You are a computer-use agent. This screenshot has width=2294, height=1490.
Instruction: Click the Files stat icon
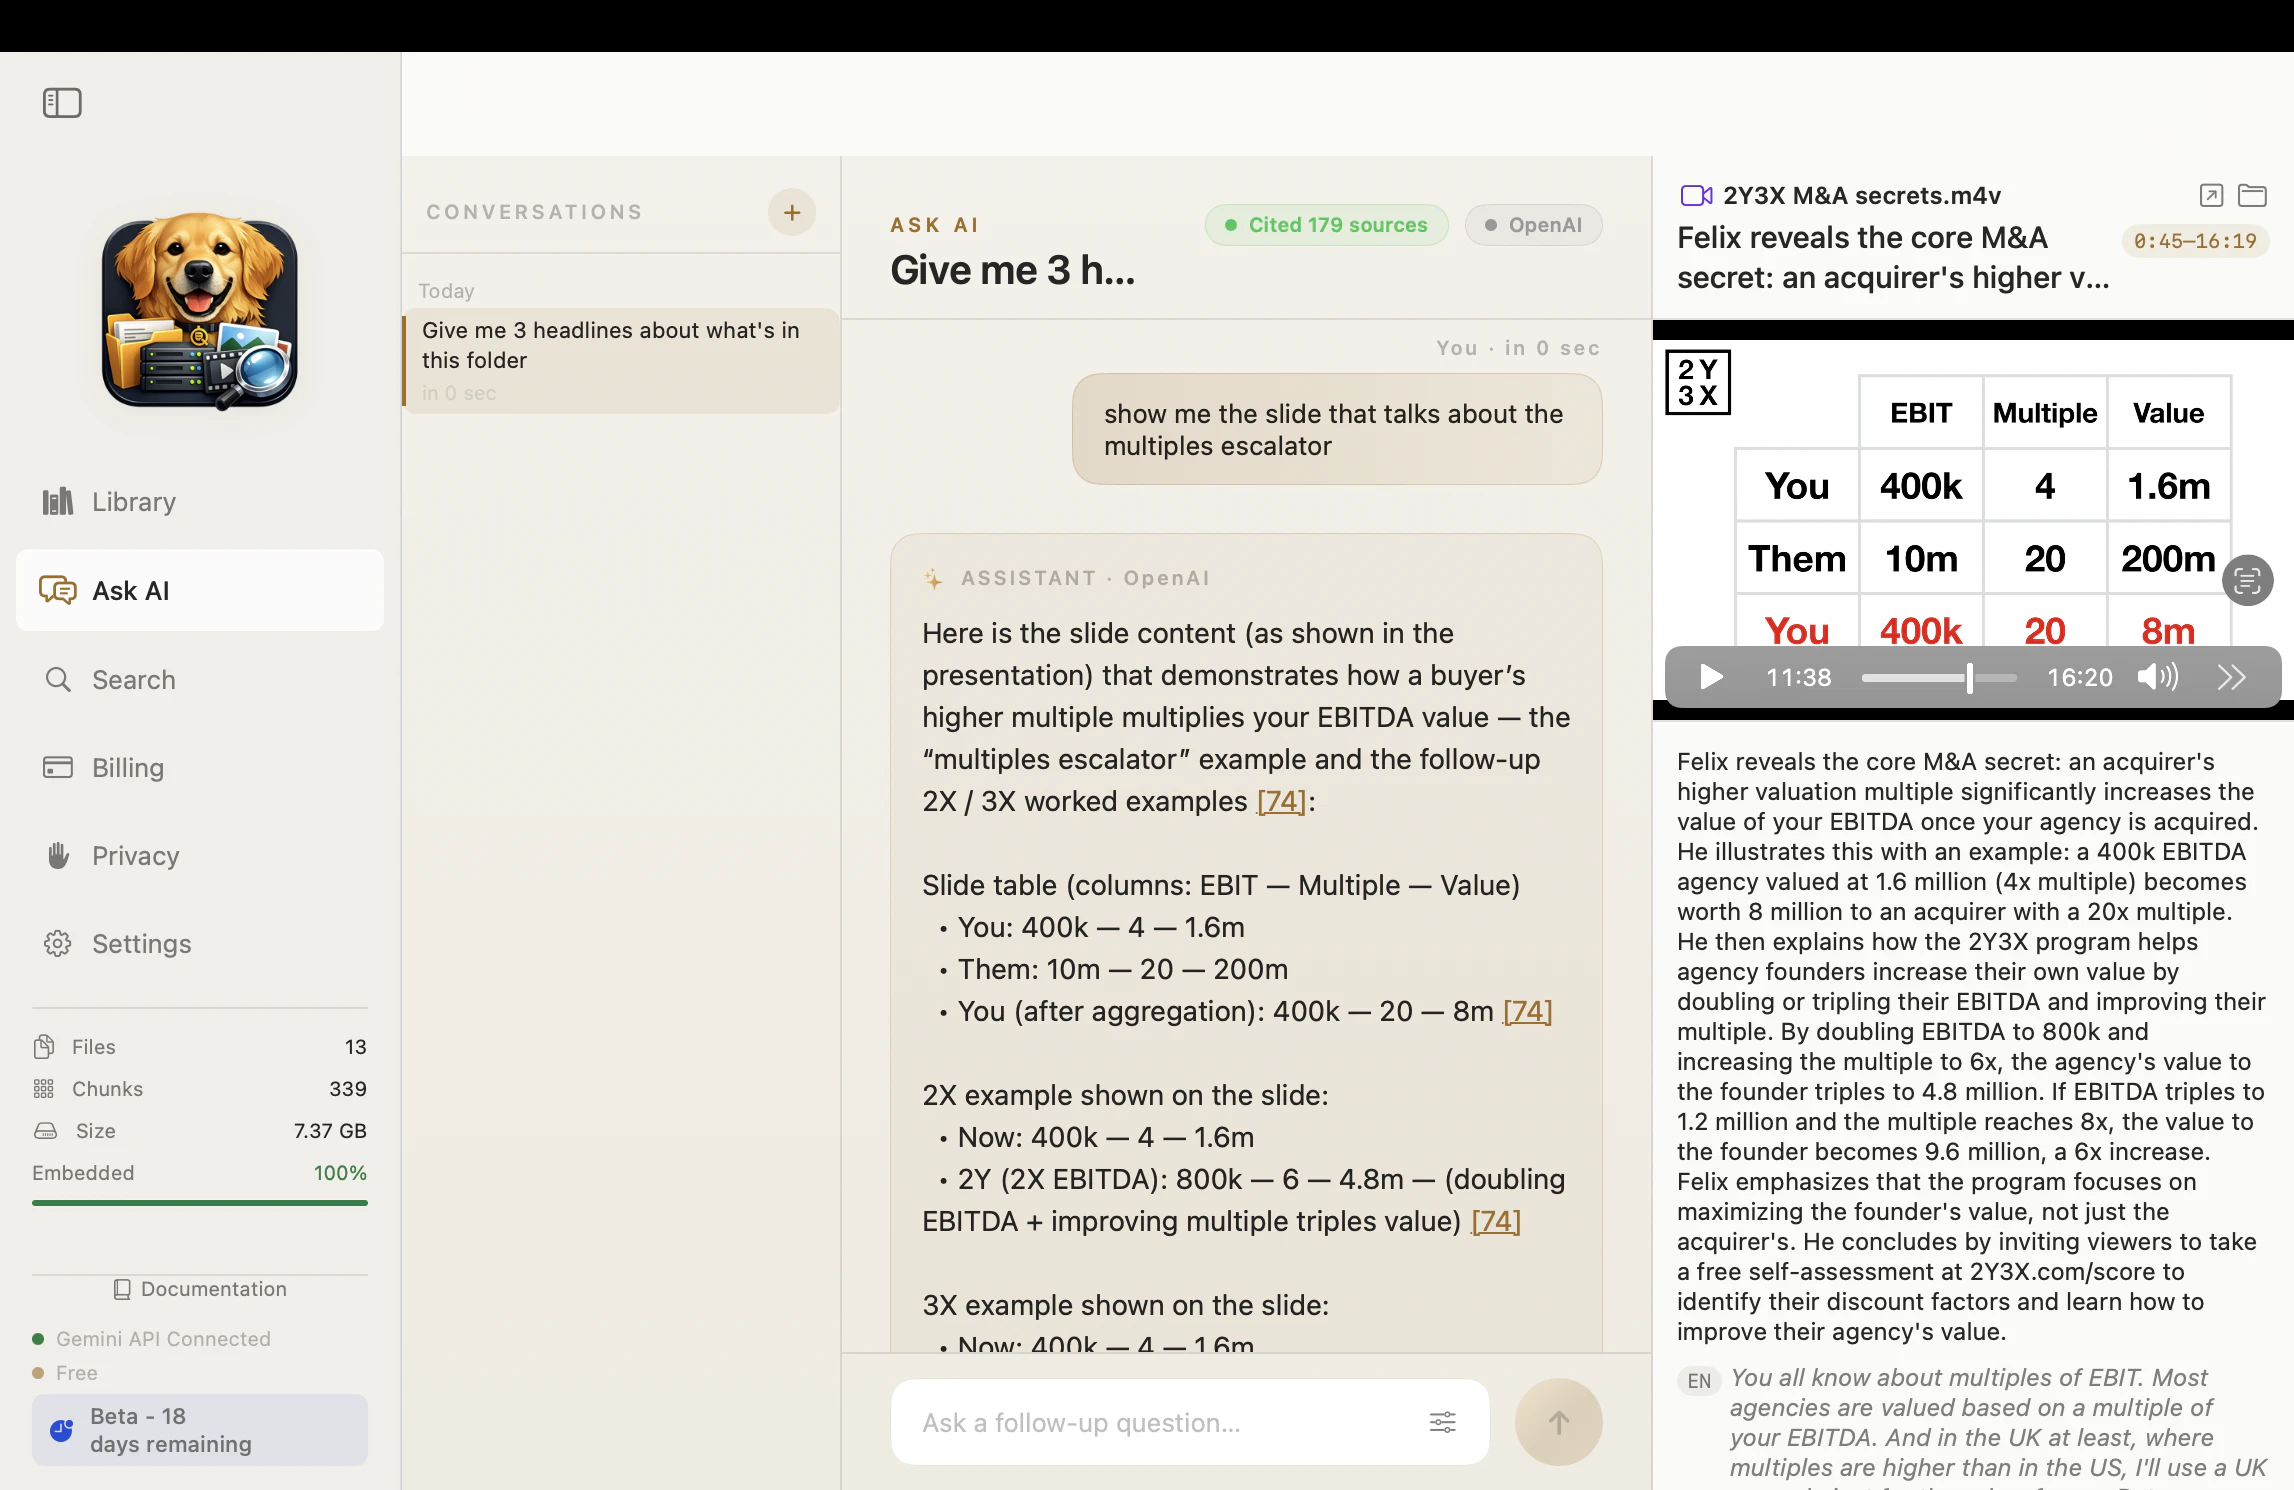click(x=44, y=1046)
